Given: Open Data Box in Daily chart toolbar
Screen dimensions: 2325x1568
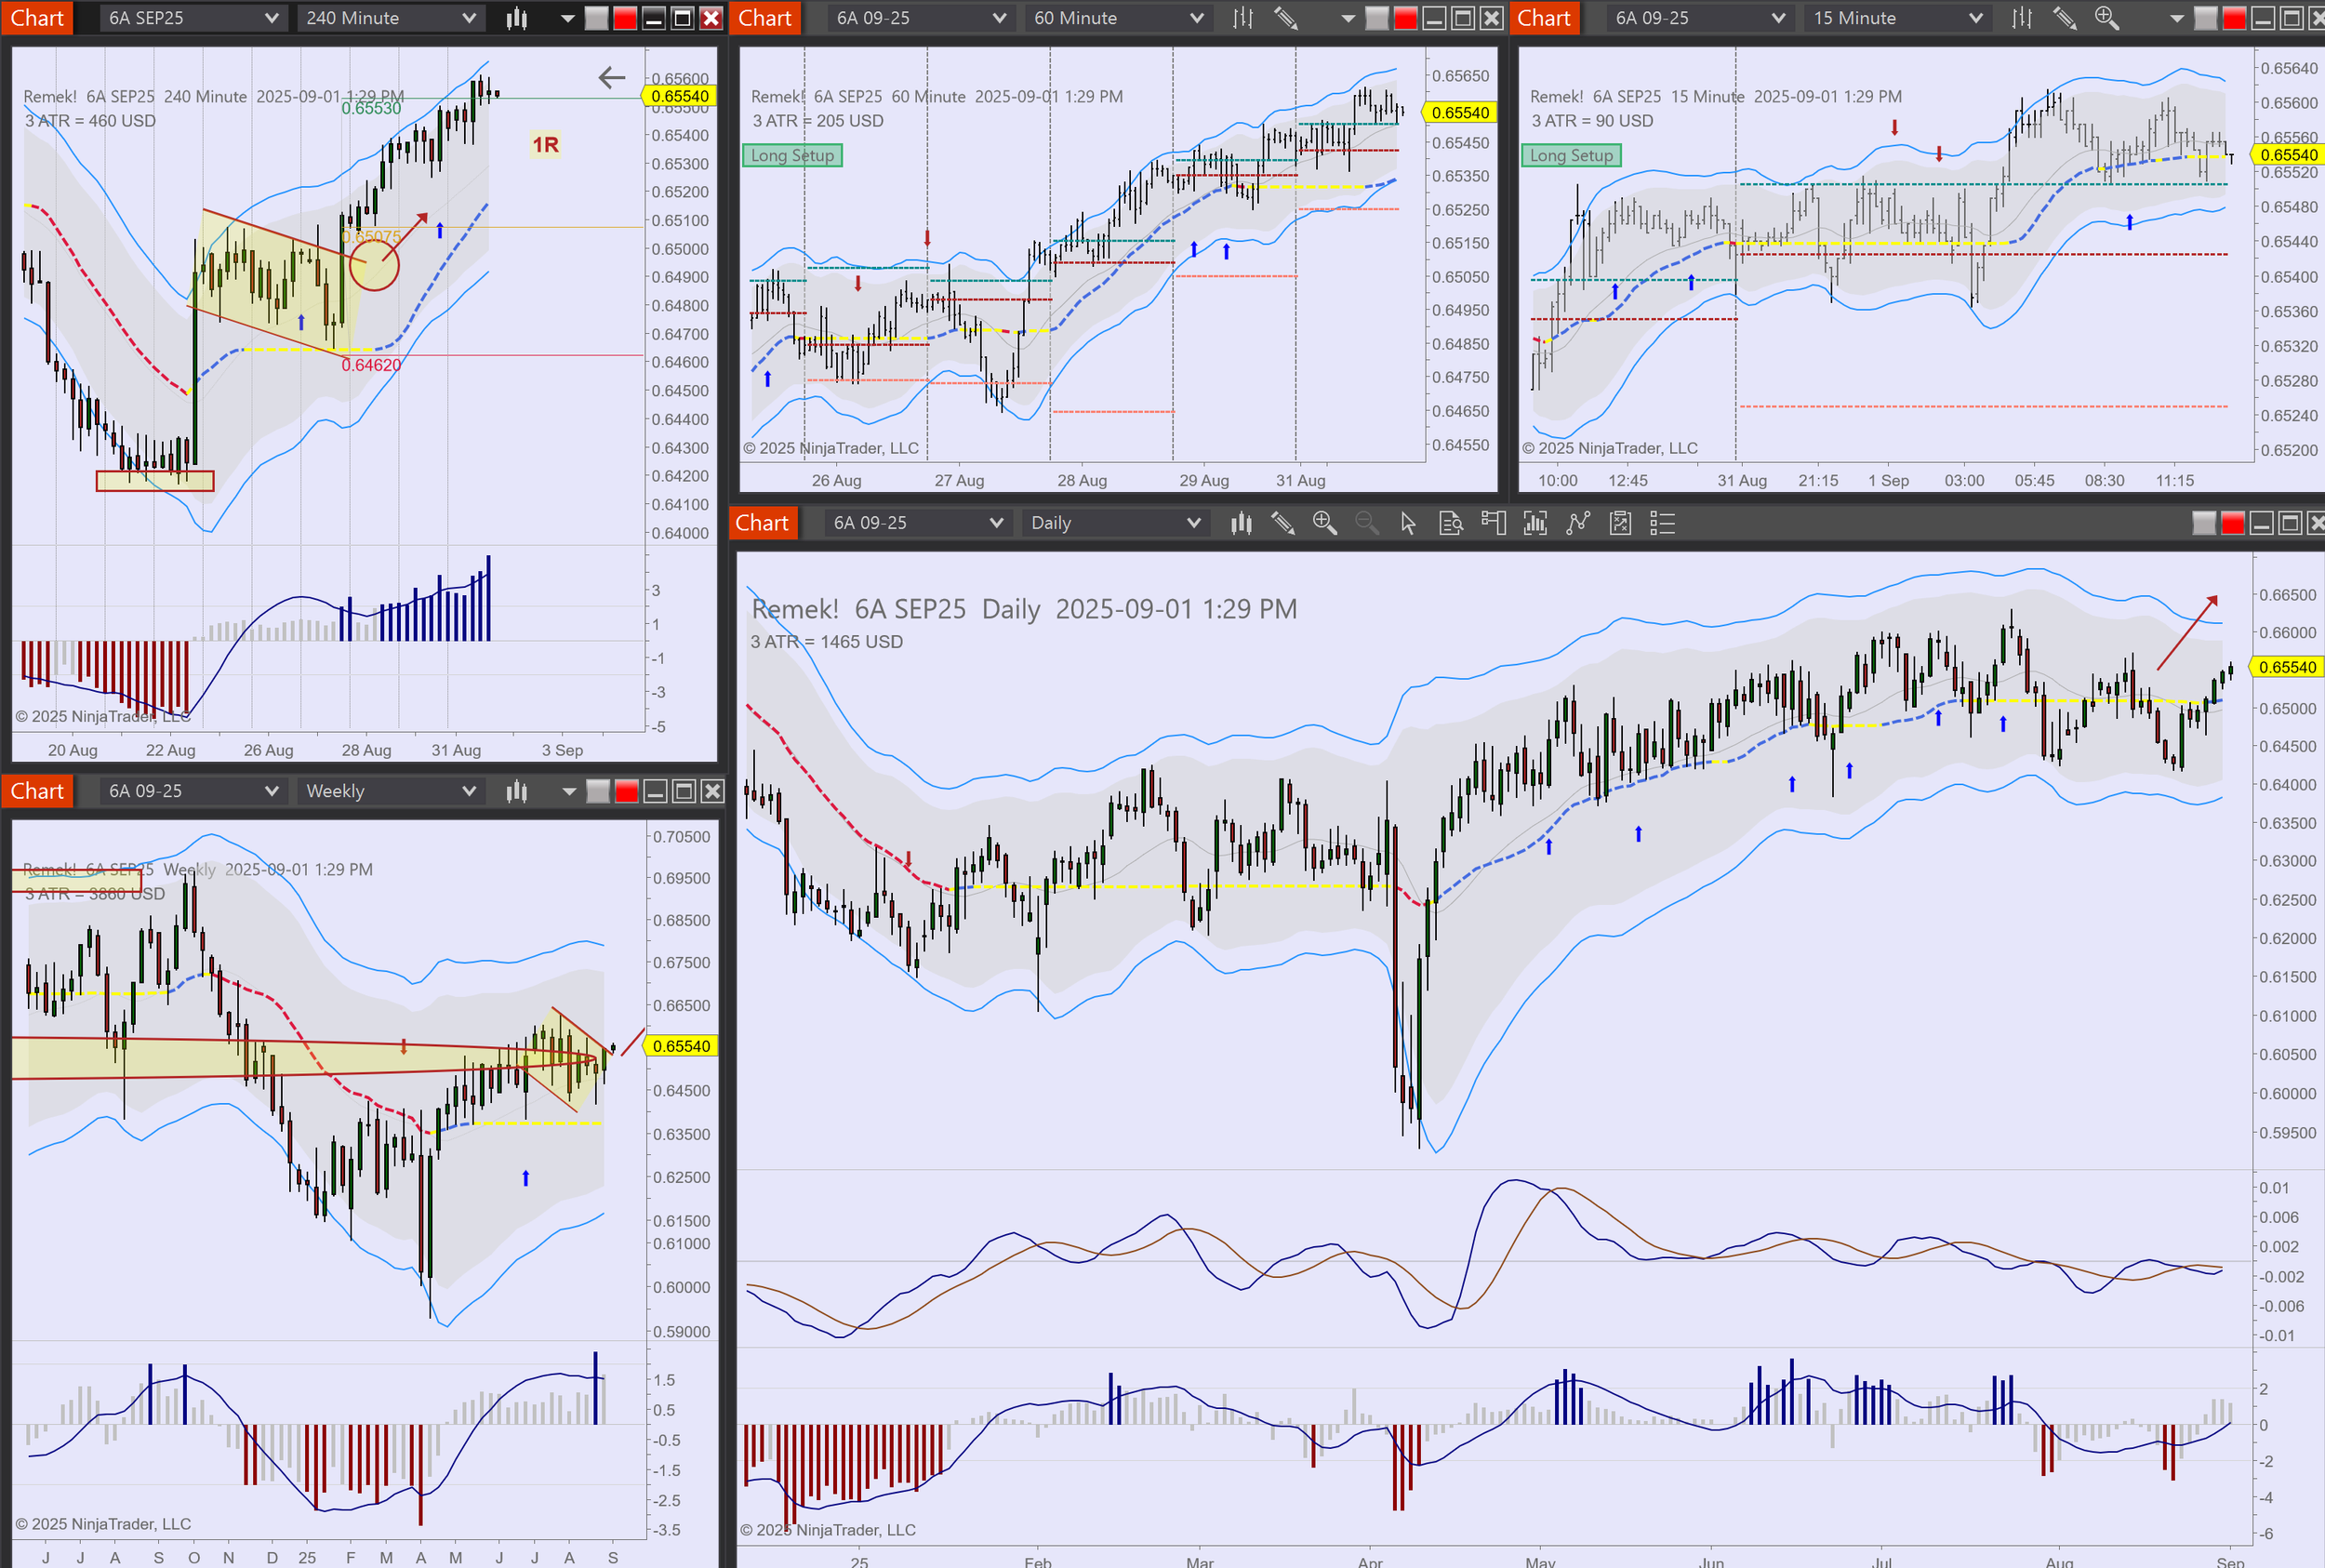Looking at the screenshot, I should click(1450, 523).
